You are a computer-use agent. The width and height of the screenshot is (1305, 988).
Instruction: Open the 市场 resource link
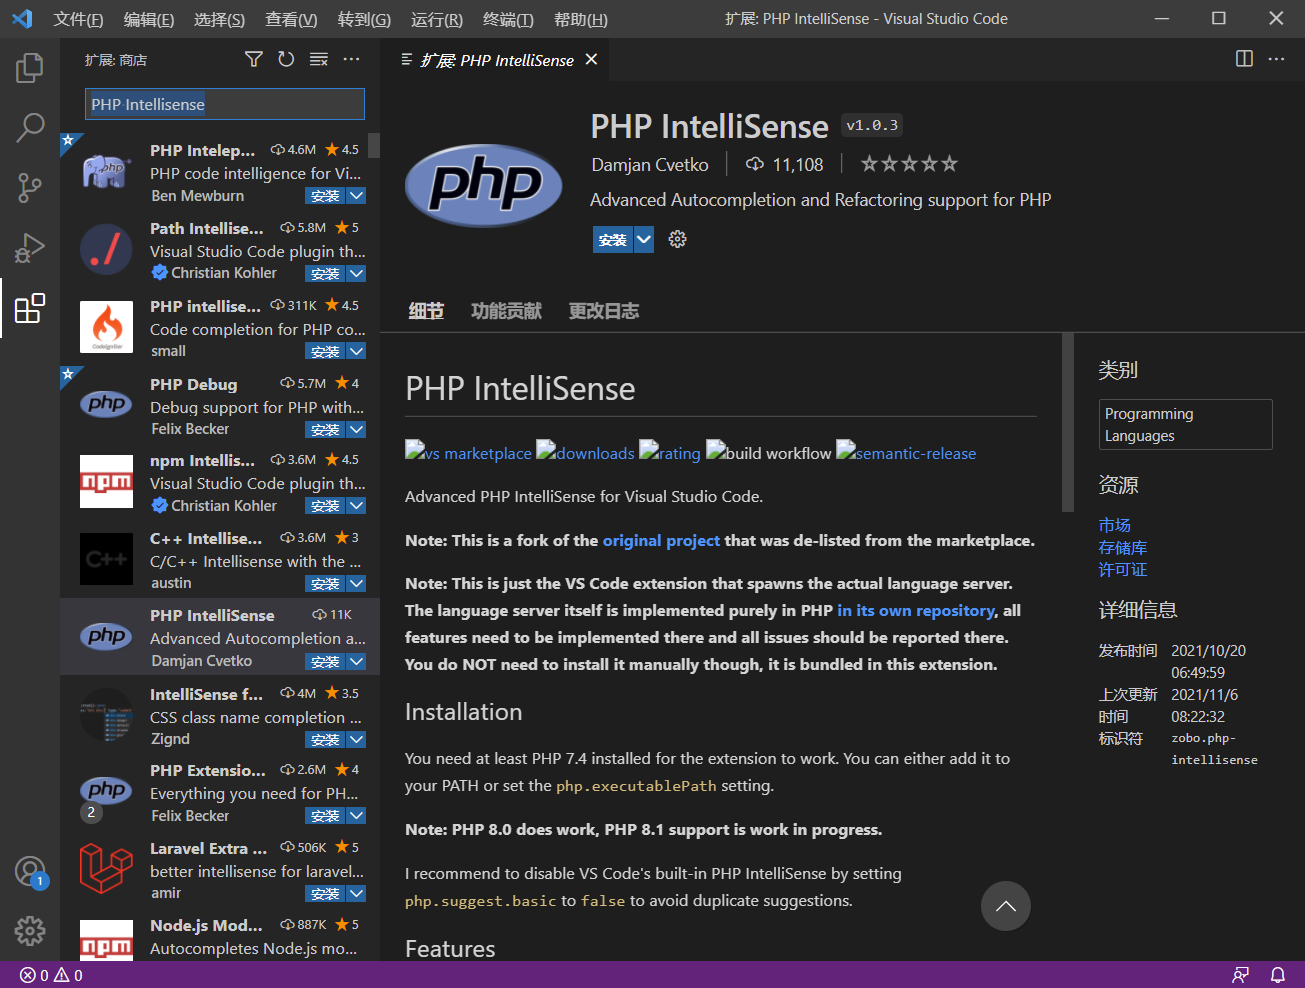click(x=1114, y=525)
